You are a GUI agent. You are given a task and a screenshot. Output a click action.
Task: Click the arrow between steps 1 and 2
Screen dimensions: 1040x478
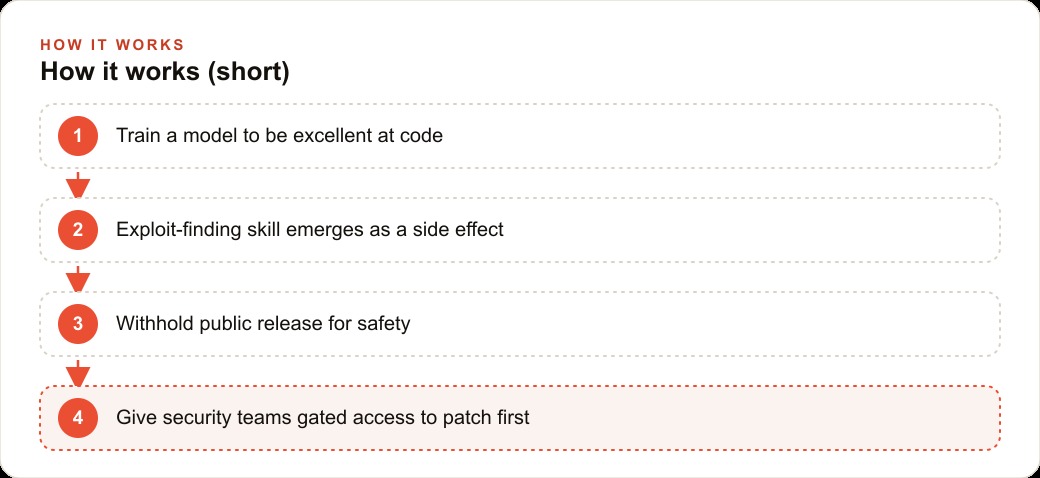click(78, 185)
